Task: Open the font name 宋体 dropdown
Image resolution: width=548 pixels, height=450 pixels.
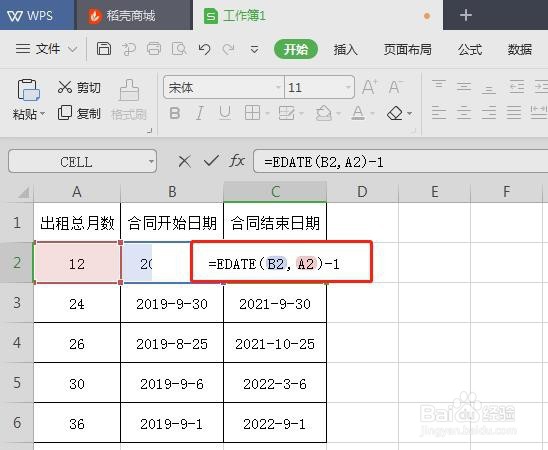Action: 278,87
